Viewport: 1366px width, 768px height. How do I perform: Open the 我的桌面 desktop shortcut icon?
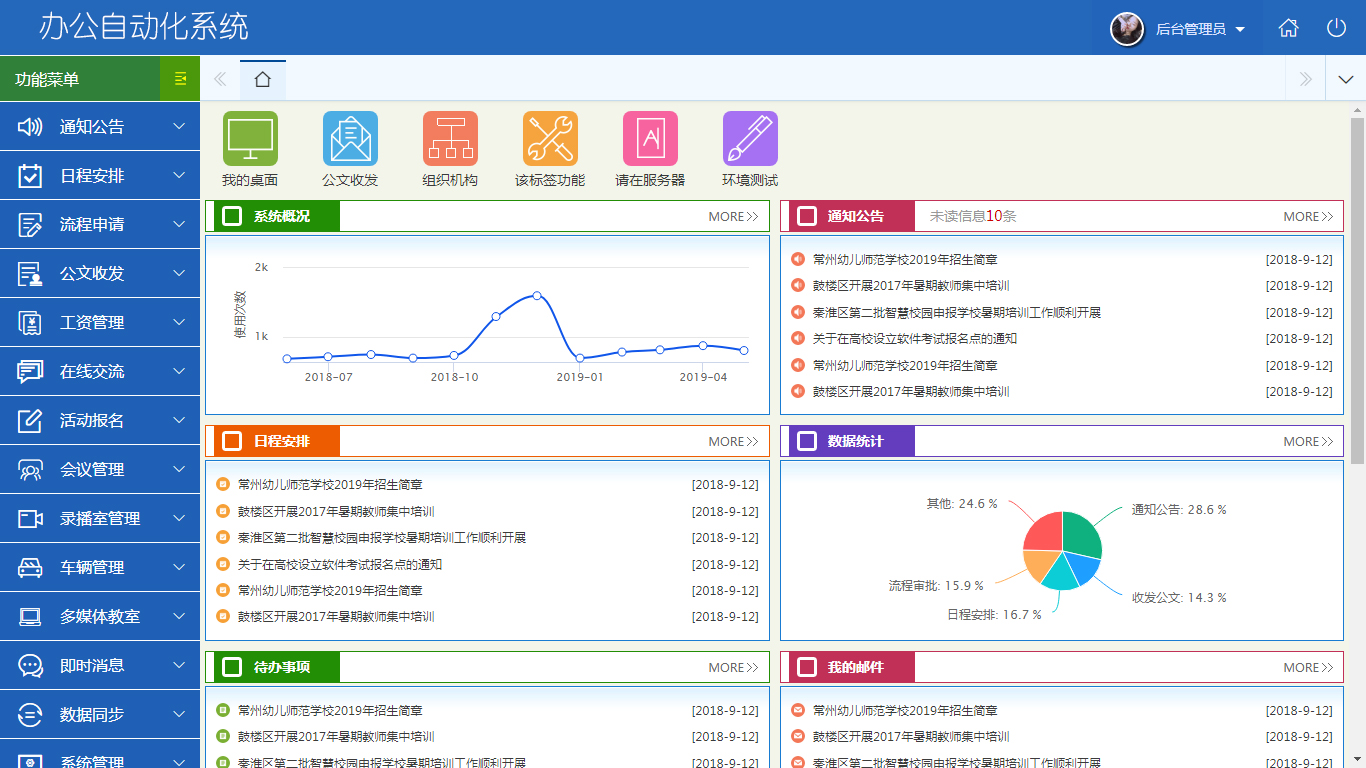pos(250,139)
